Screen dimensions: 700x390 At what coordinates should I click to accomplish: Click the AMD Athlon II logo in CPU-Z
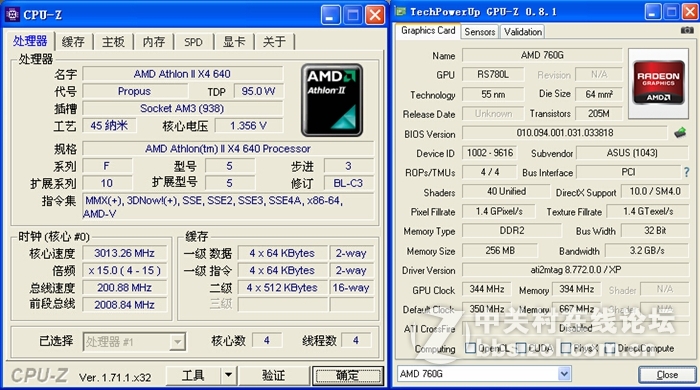click(x=332, y=100)
